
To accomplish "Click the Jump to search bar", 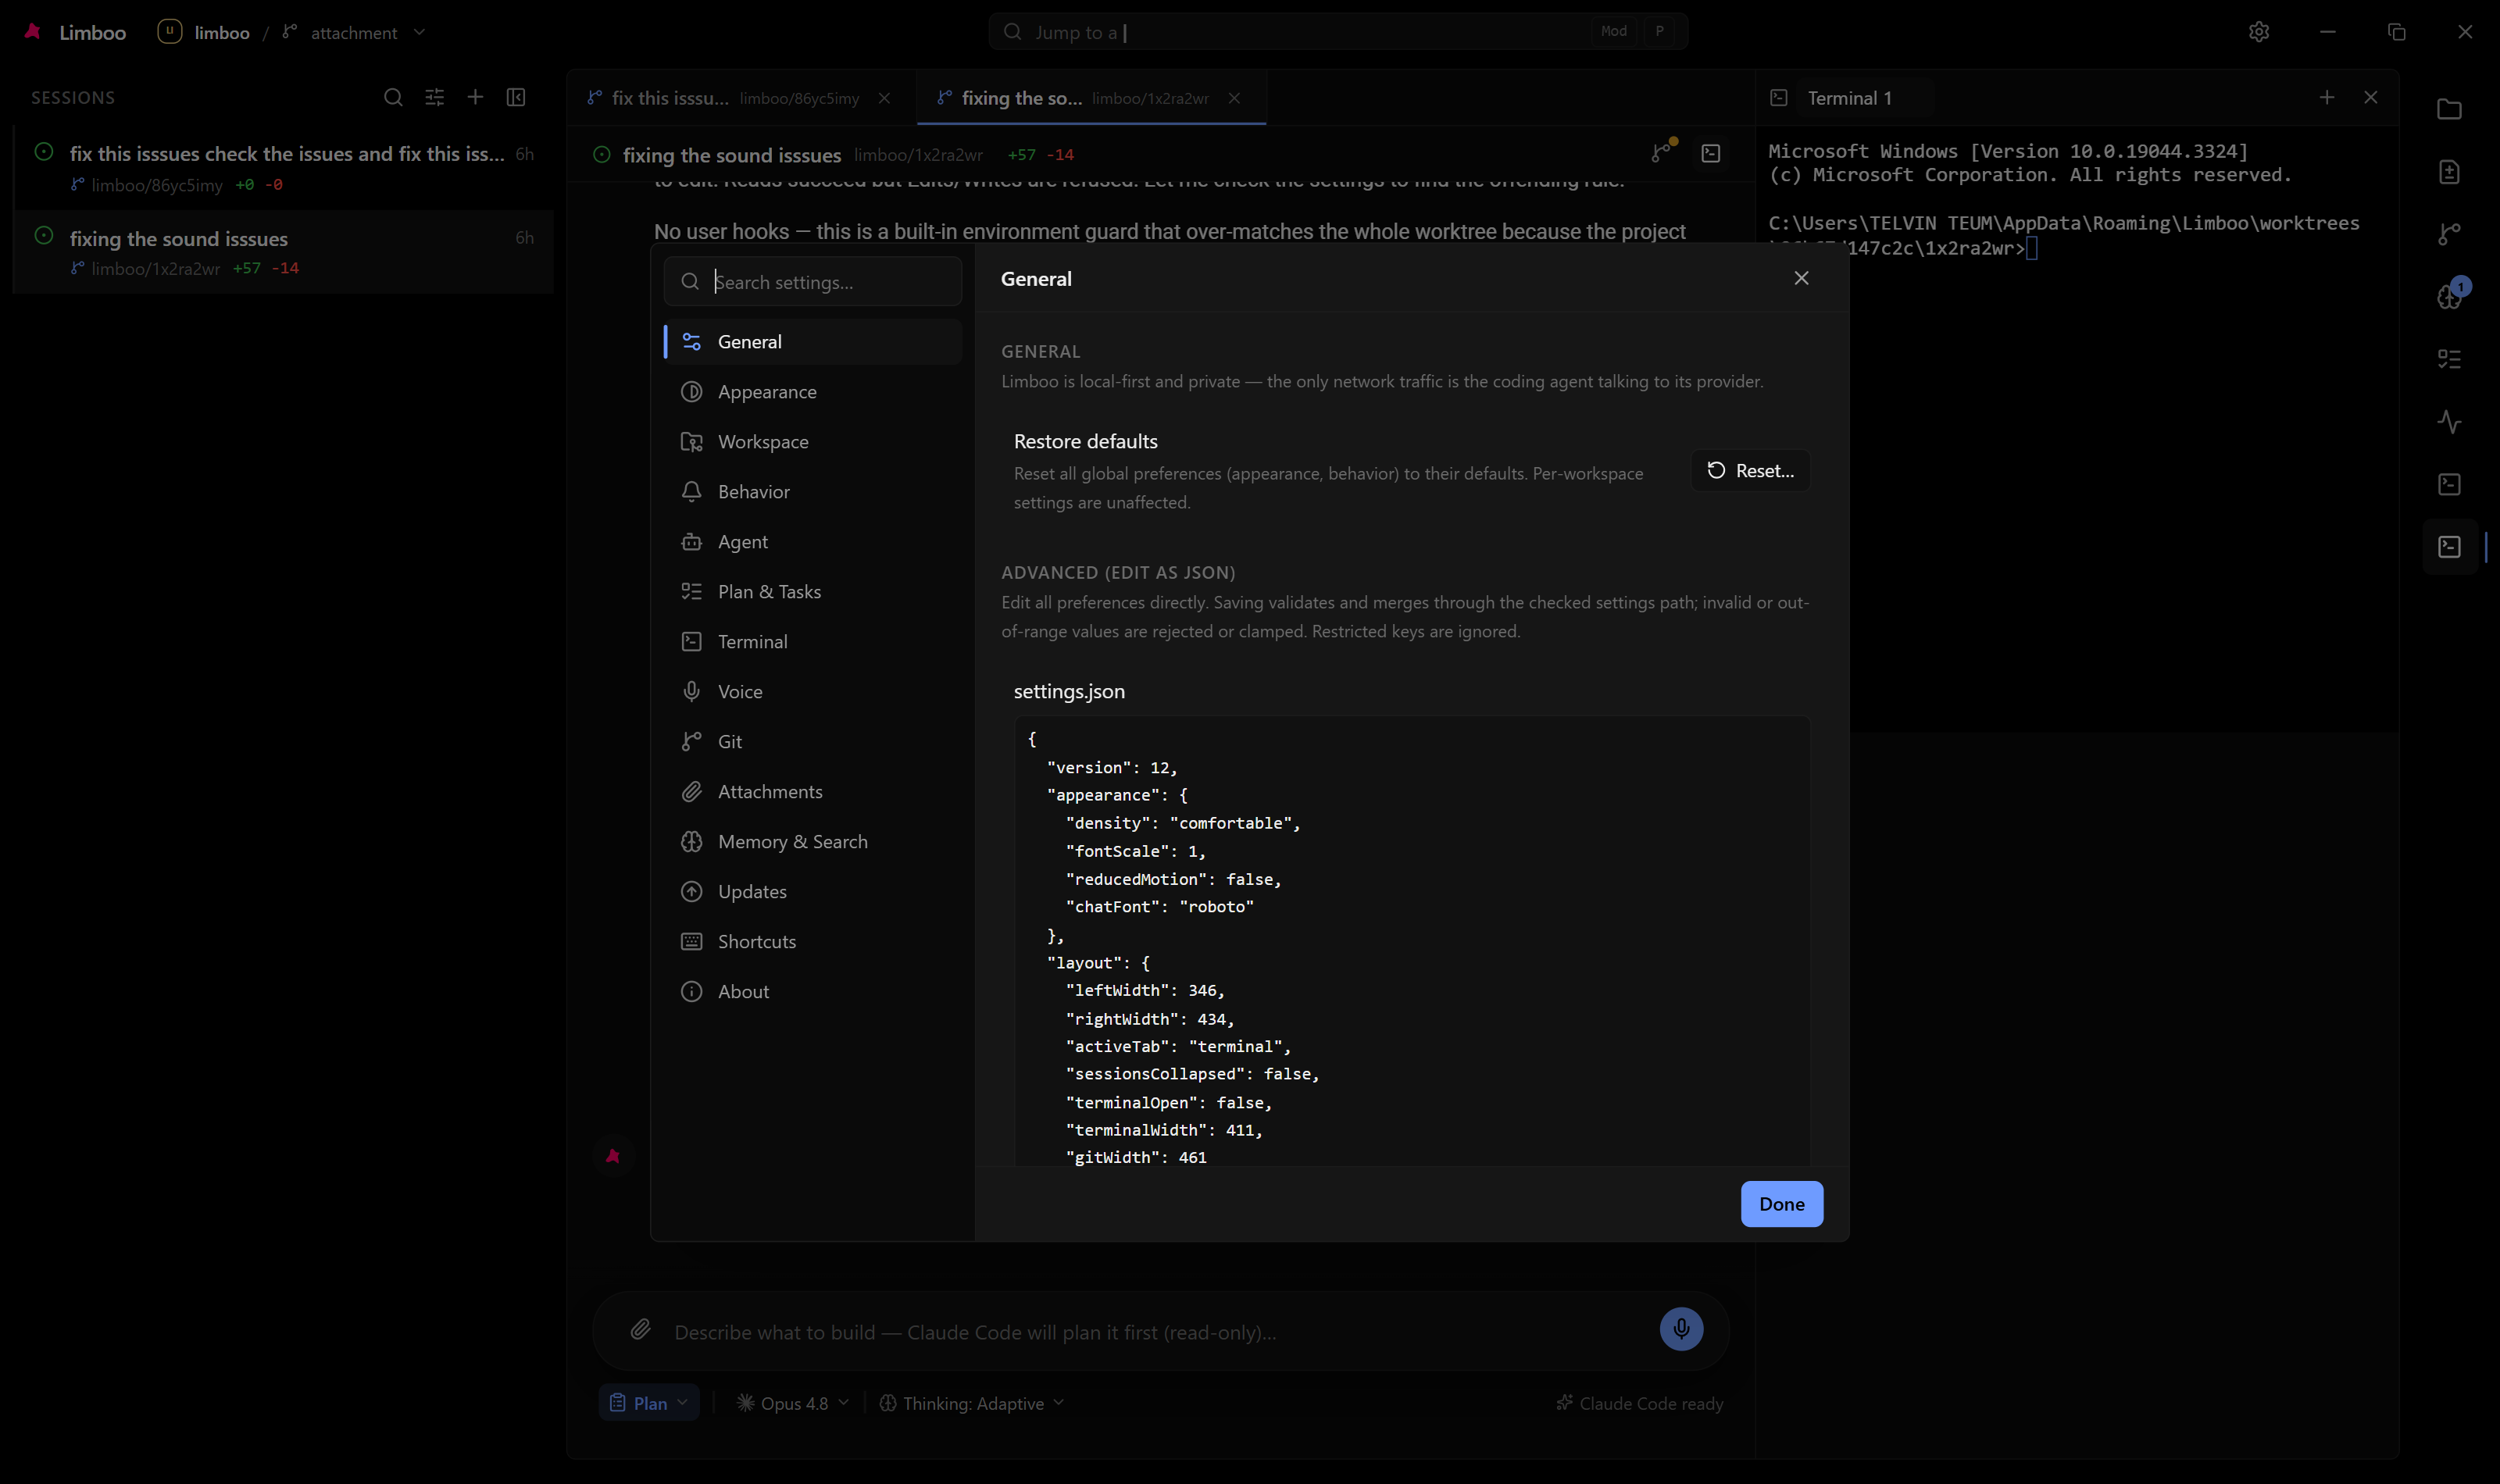I will click(x=1338, y=31).
